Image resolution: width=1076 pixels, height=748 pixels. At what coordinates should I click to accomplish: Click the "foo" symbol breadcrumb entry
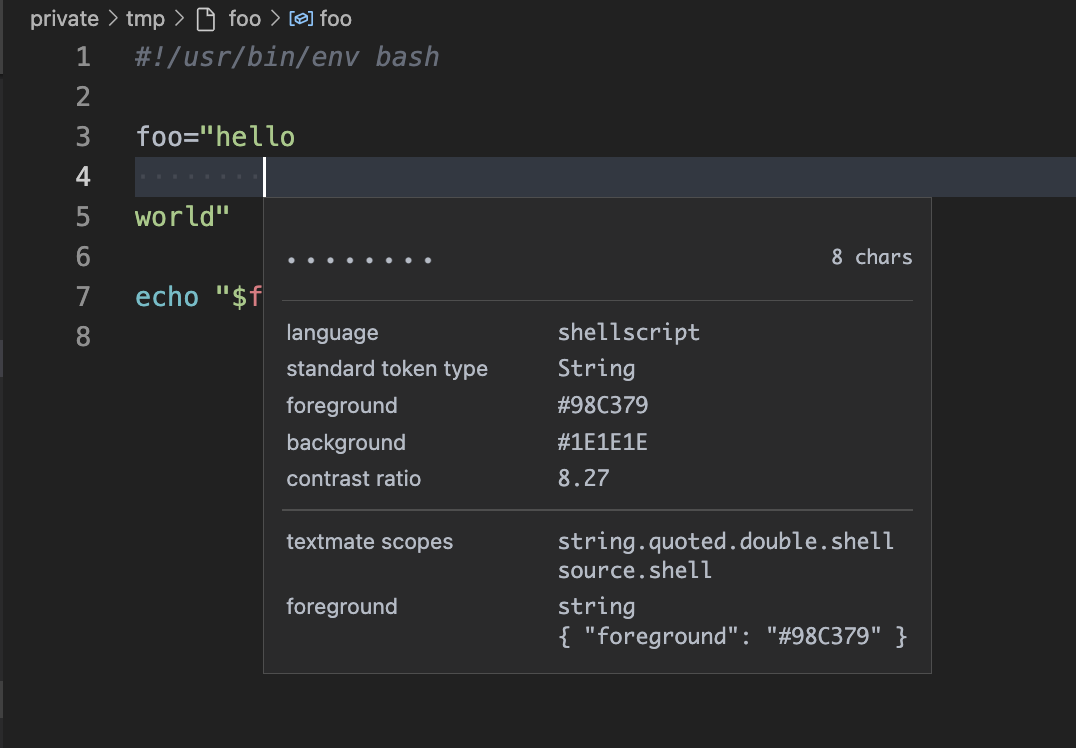334,18
